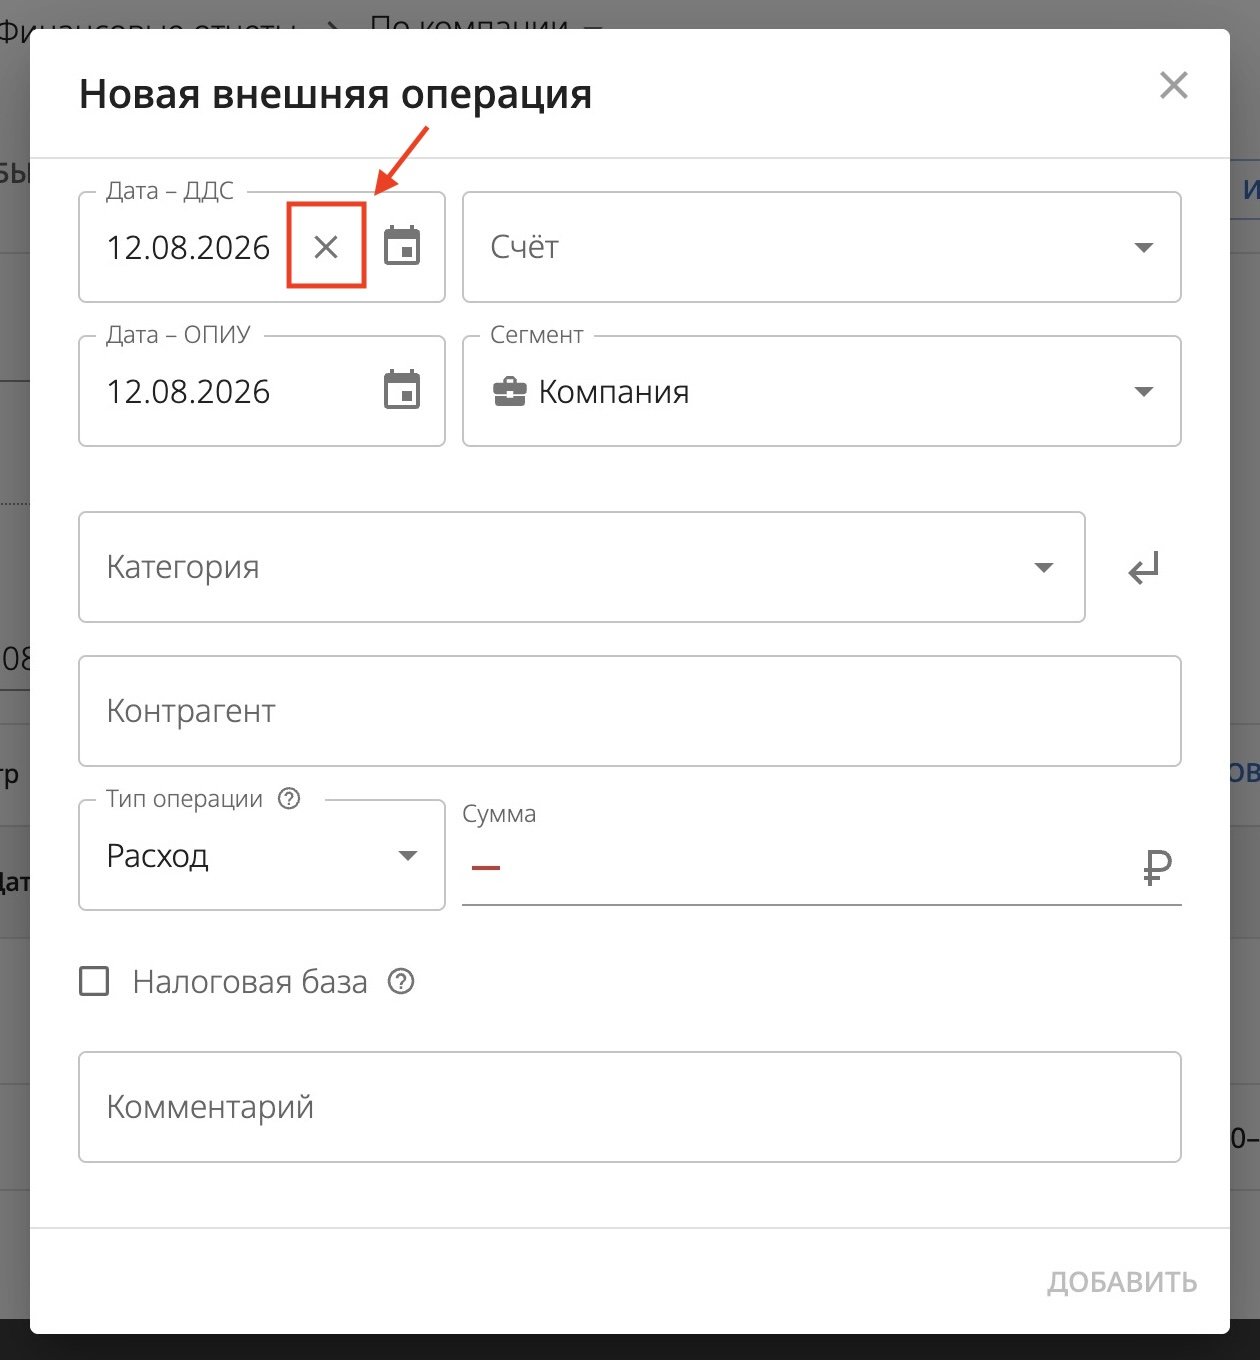This screenshot has height=1360, width=1260.
Task: Open help tooltip for Налоговая база
Action: coord(401,982)
